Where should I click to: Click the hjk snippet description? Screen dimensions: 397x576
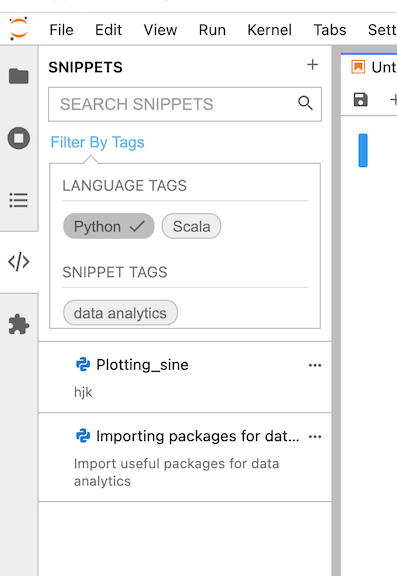click(x=83, y=392)
